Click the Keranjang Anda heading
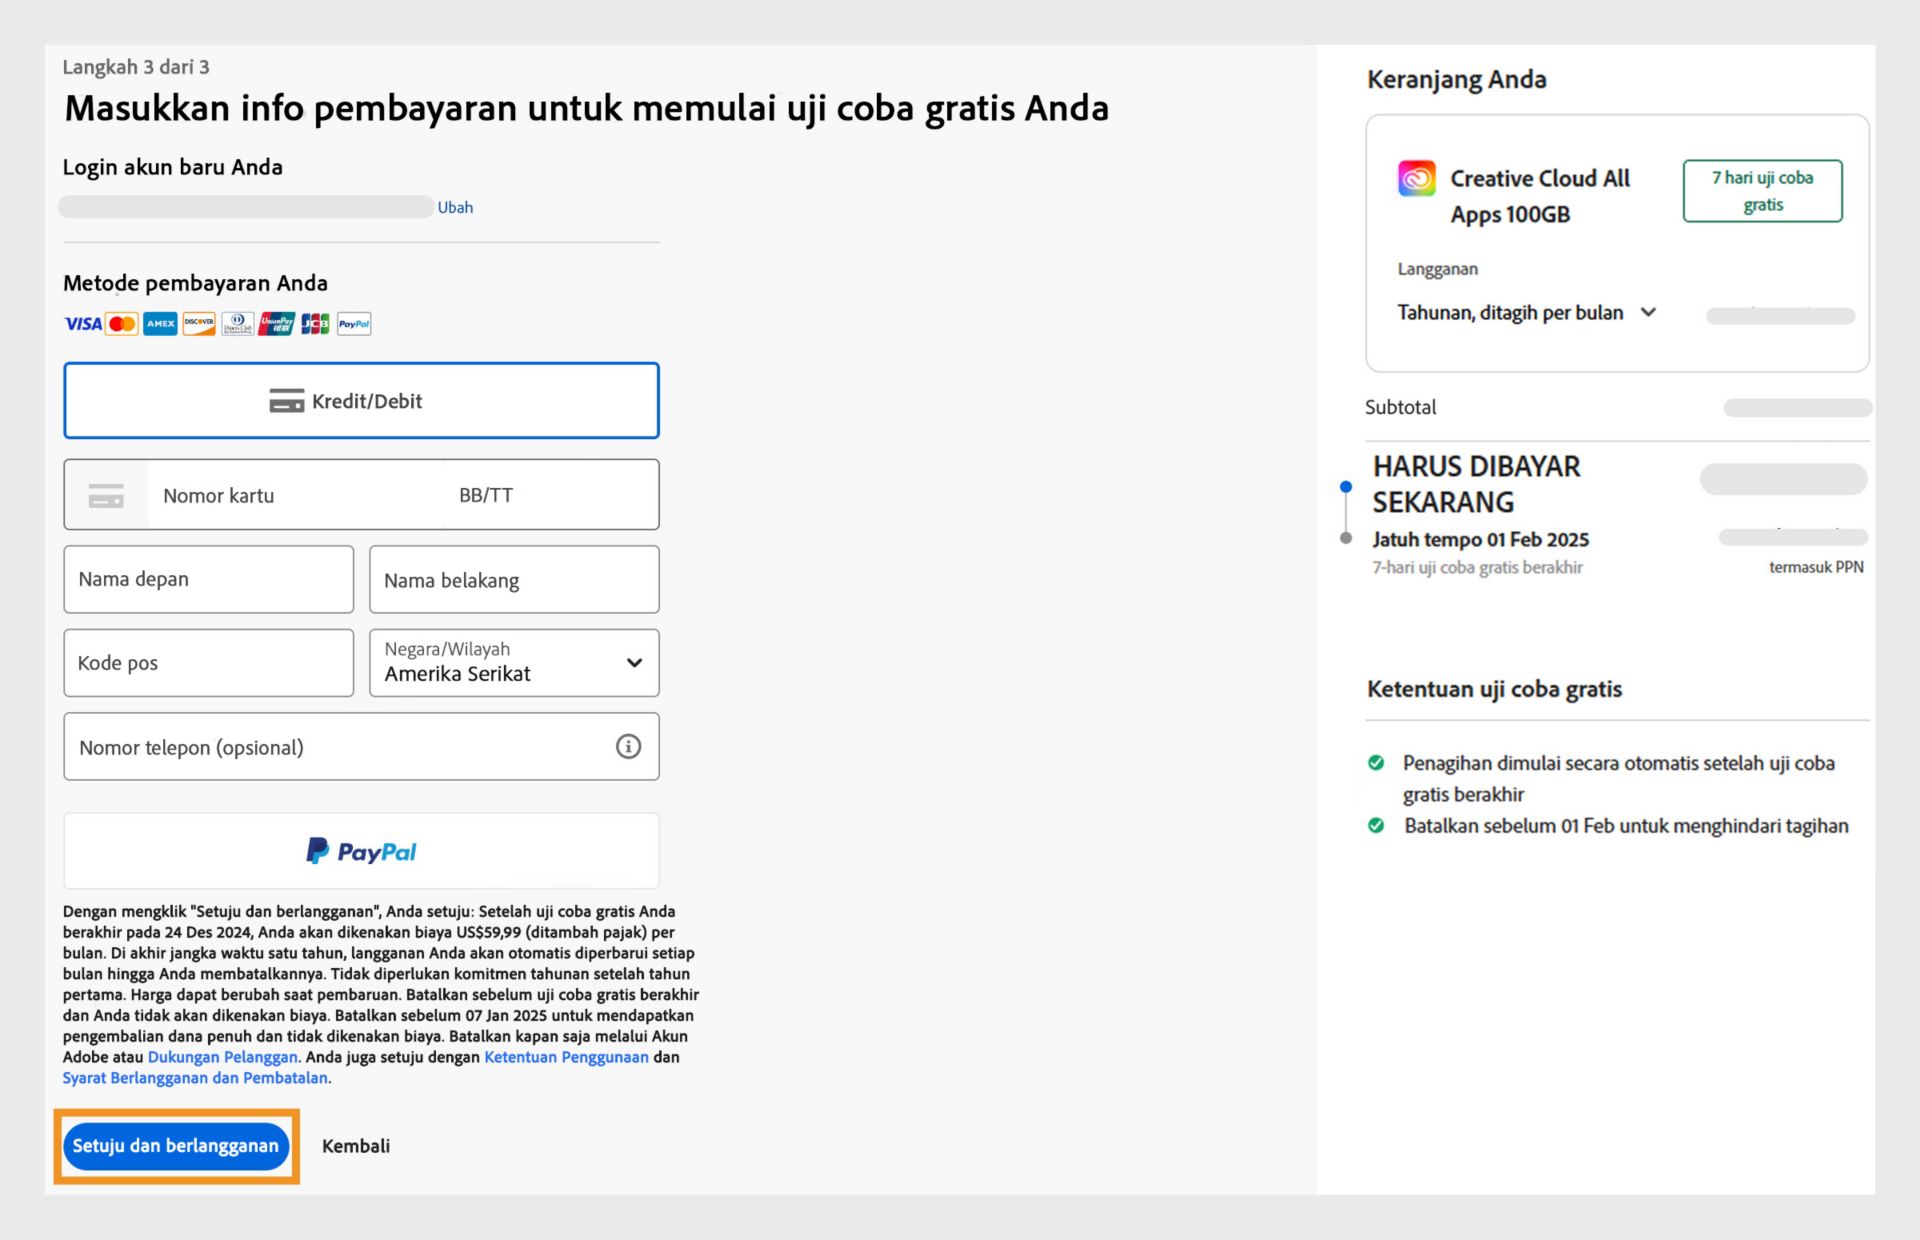 point(1456,80)
